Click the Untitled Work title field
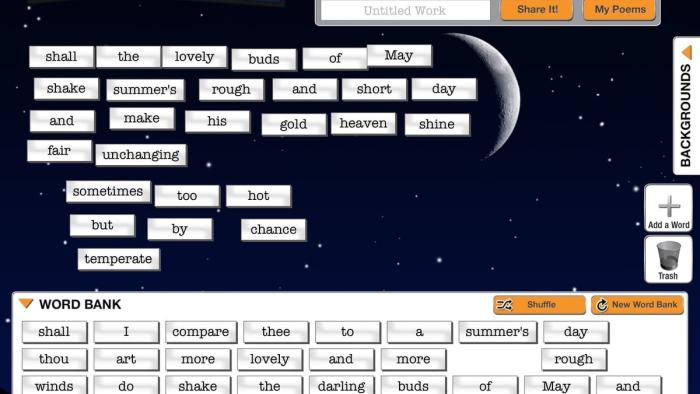Viewport: 700px width, 394px height. [405, 10]
